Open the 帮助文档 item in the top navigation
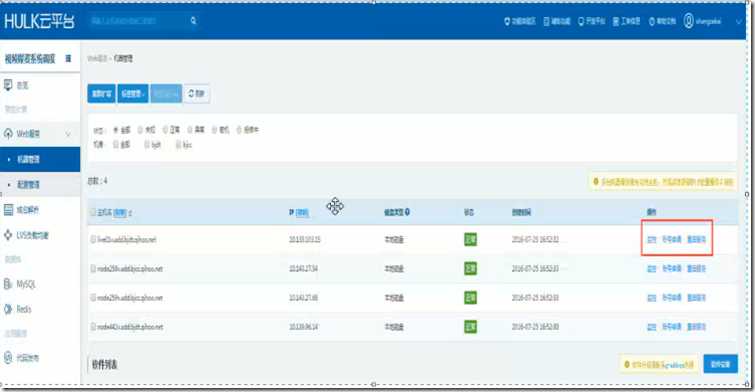Image resolution: width=755 pixels, height=392 pixels. coord(662,21)
